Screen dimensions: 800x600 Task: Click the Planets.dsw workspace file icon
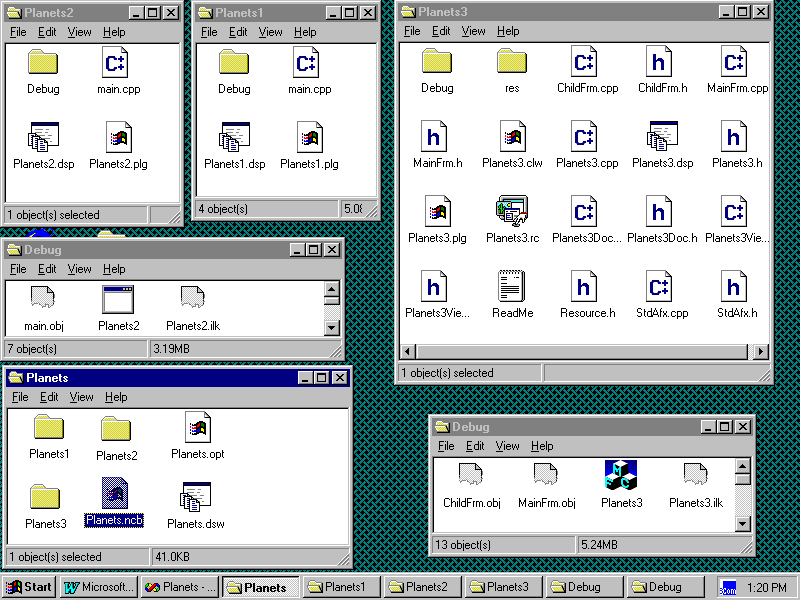tap(198, 497)
